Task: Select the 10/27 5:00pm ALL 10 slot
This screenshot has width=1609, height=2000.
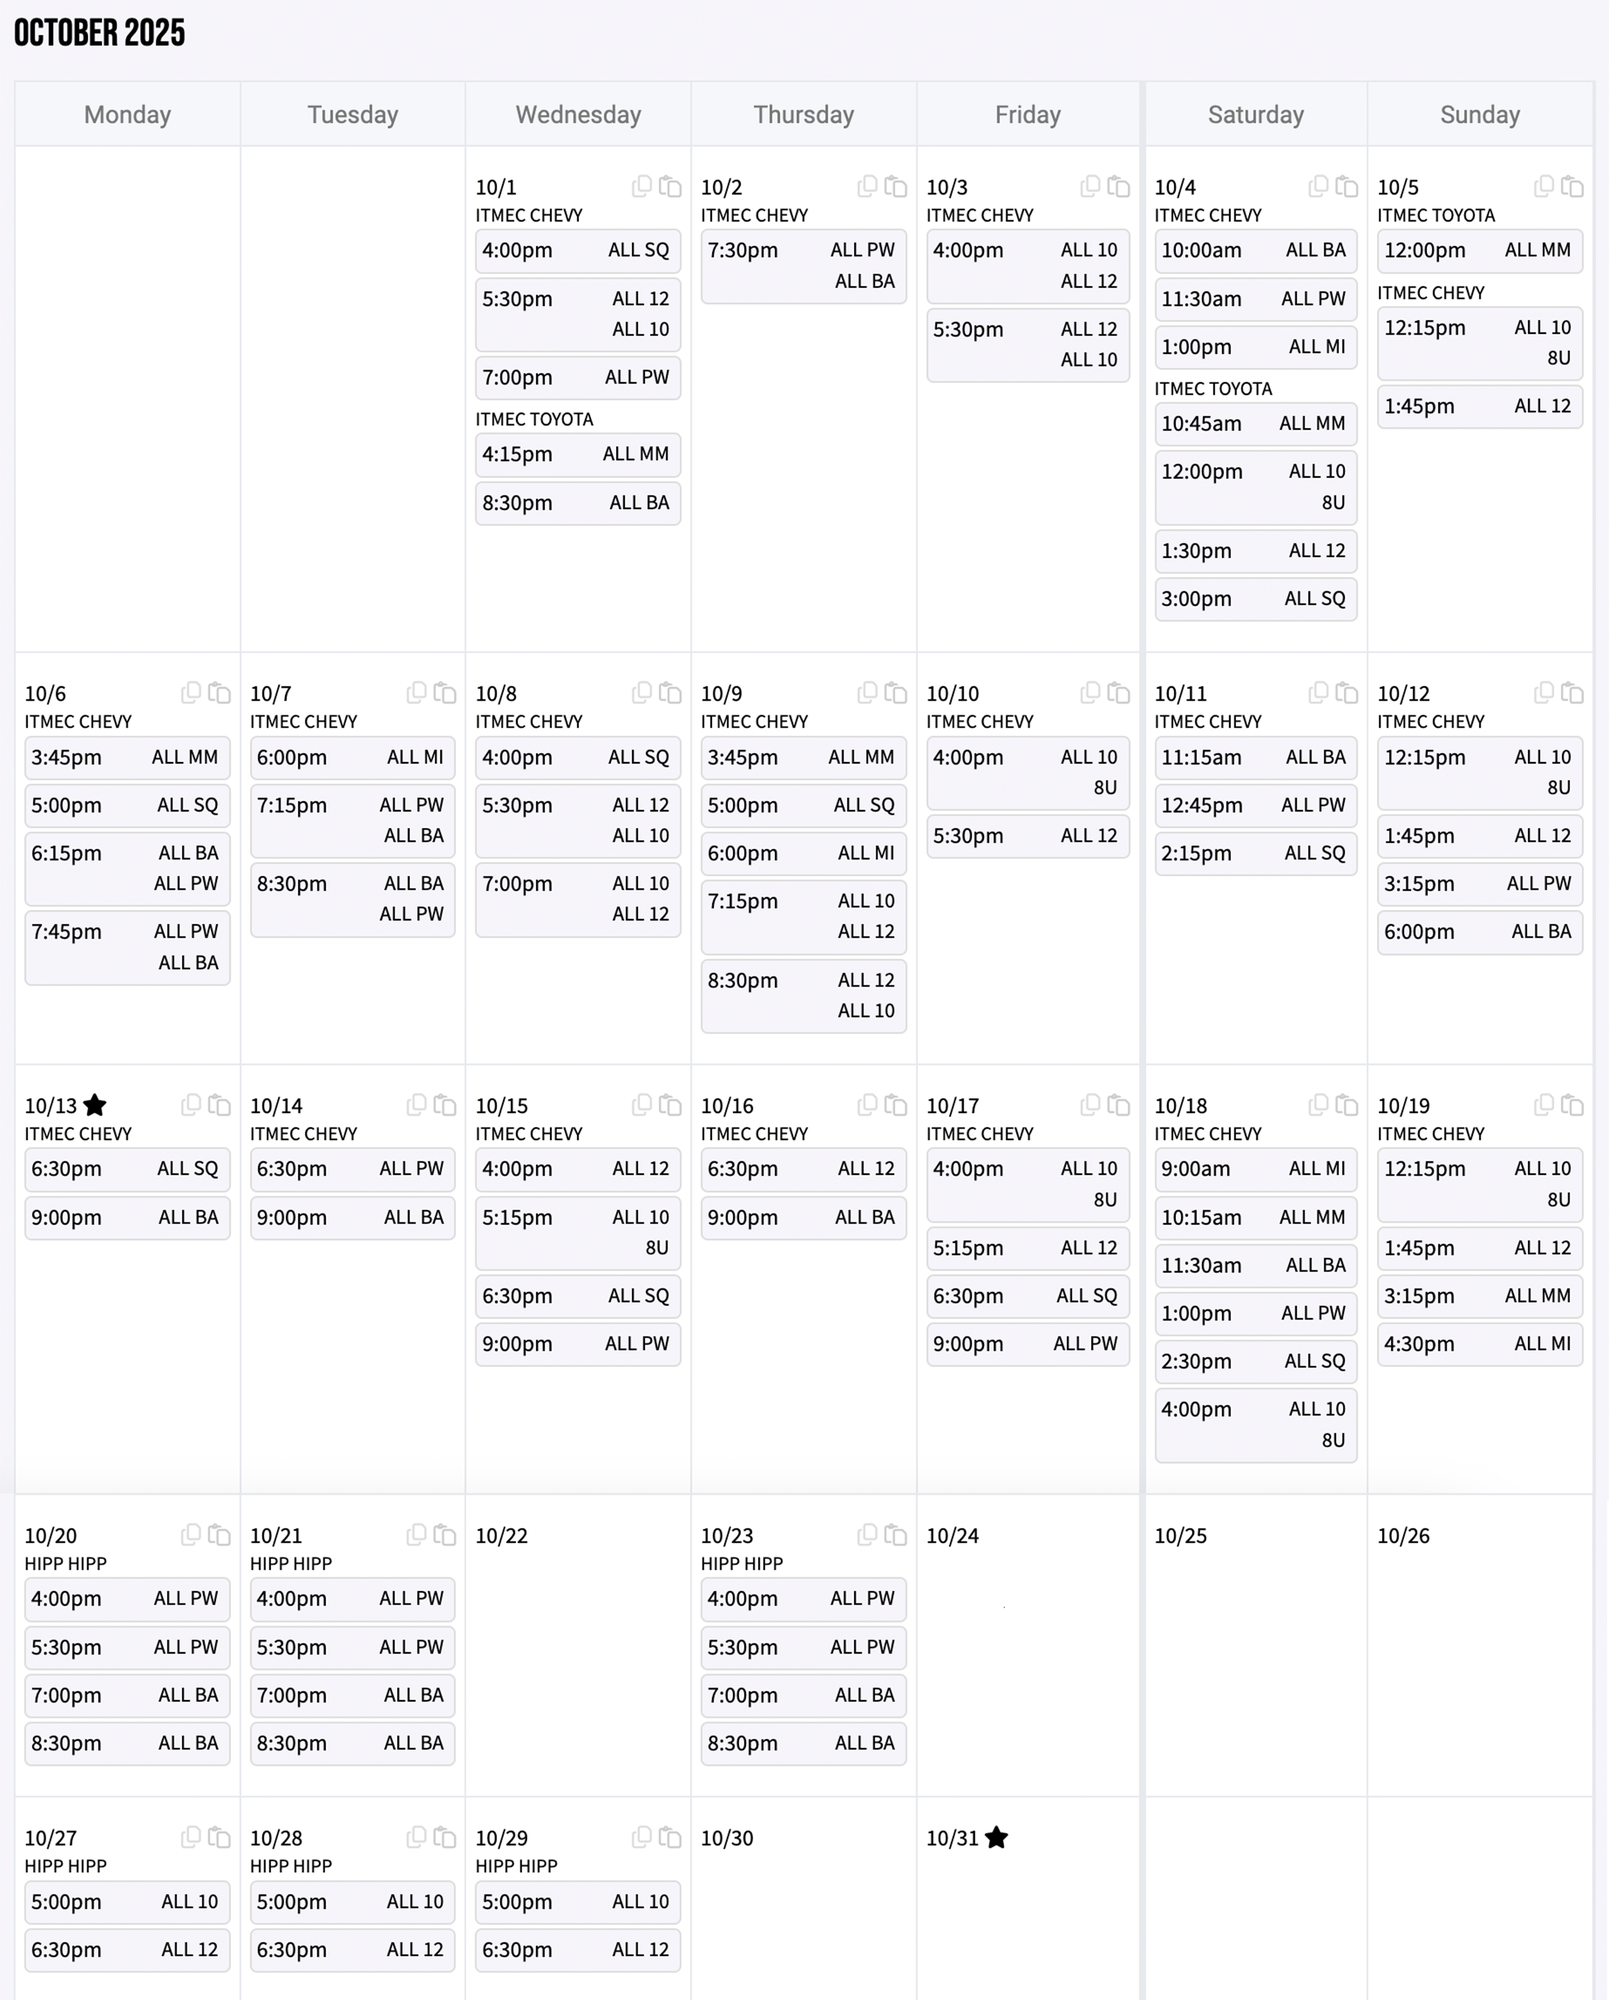Action: pyautogui.click(x=126, y=1901)
